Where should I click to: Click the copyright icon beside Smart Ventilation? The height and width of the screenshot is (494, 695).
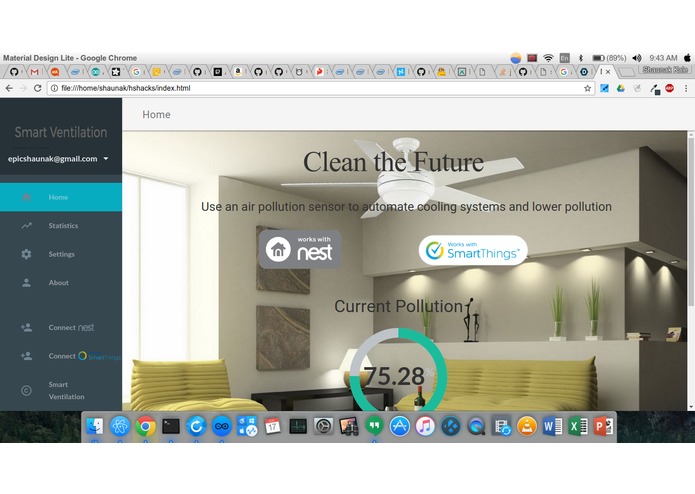click(x=27, y=390)
